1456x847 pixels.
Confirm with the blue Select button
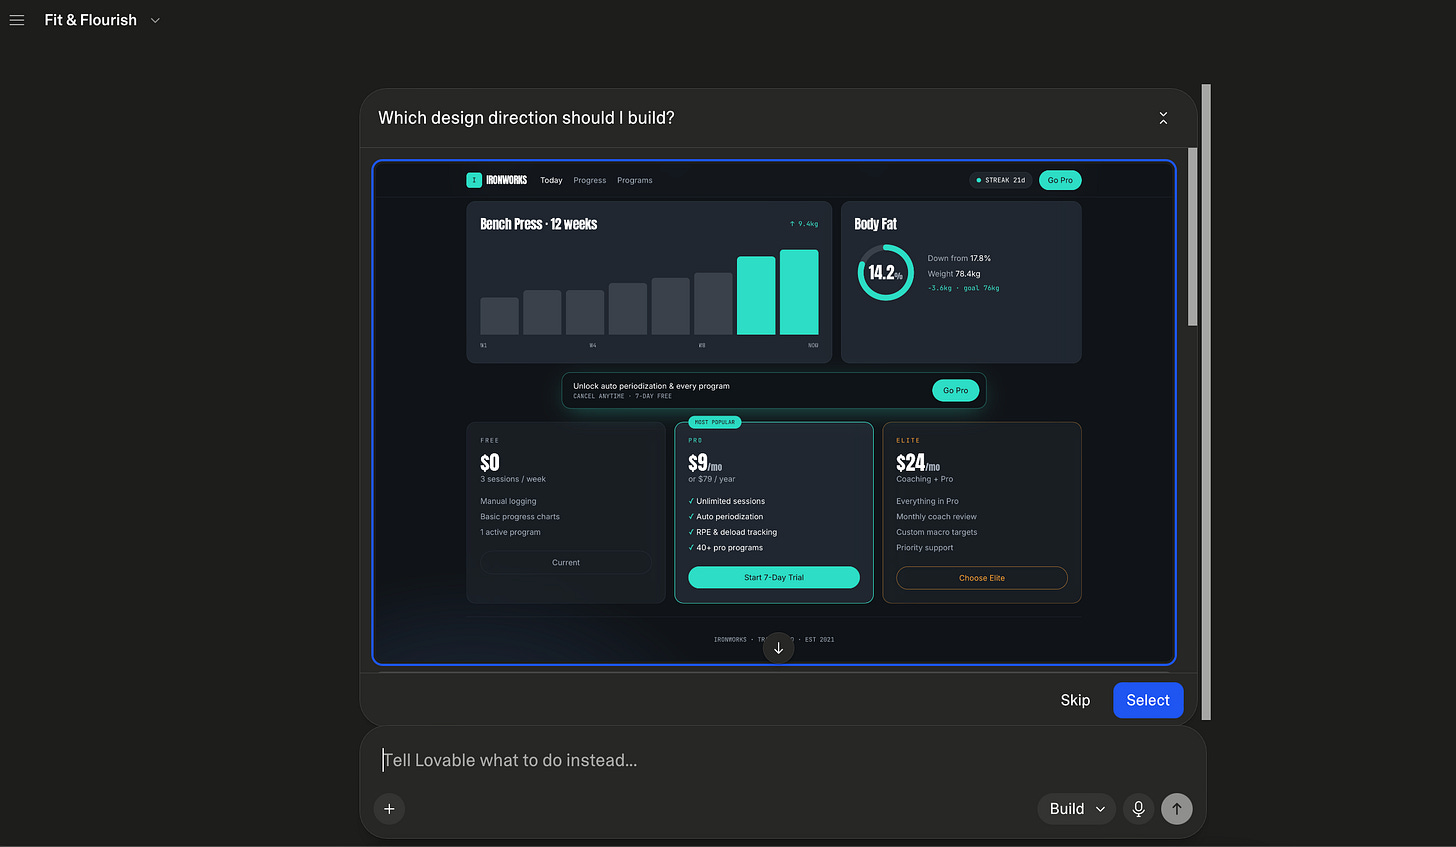pos(1148,700)
